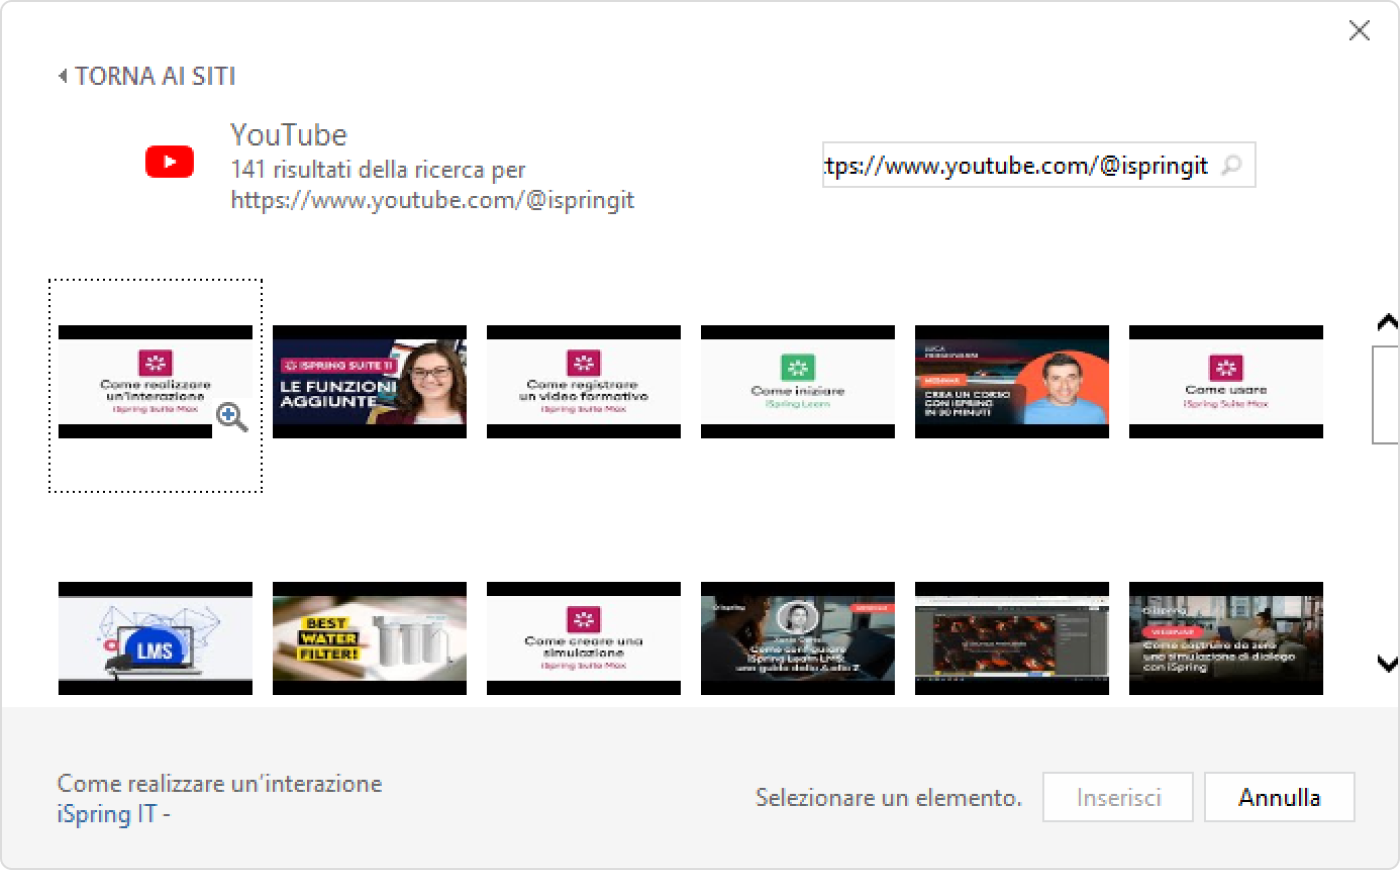Go back via TORNA AI SITI
Viewport: 1400px width, 870px height.
(147, 76)
